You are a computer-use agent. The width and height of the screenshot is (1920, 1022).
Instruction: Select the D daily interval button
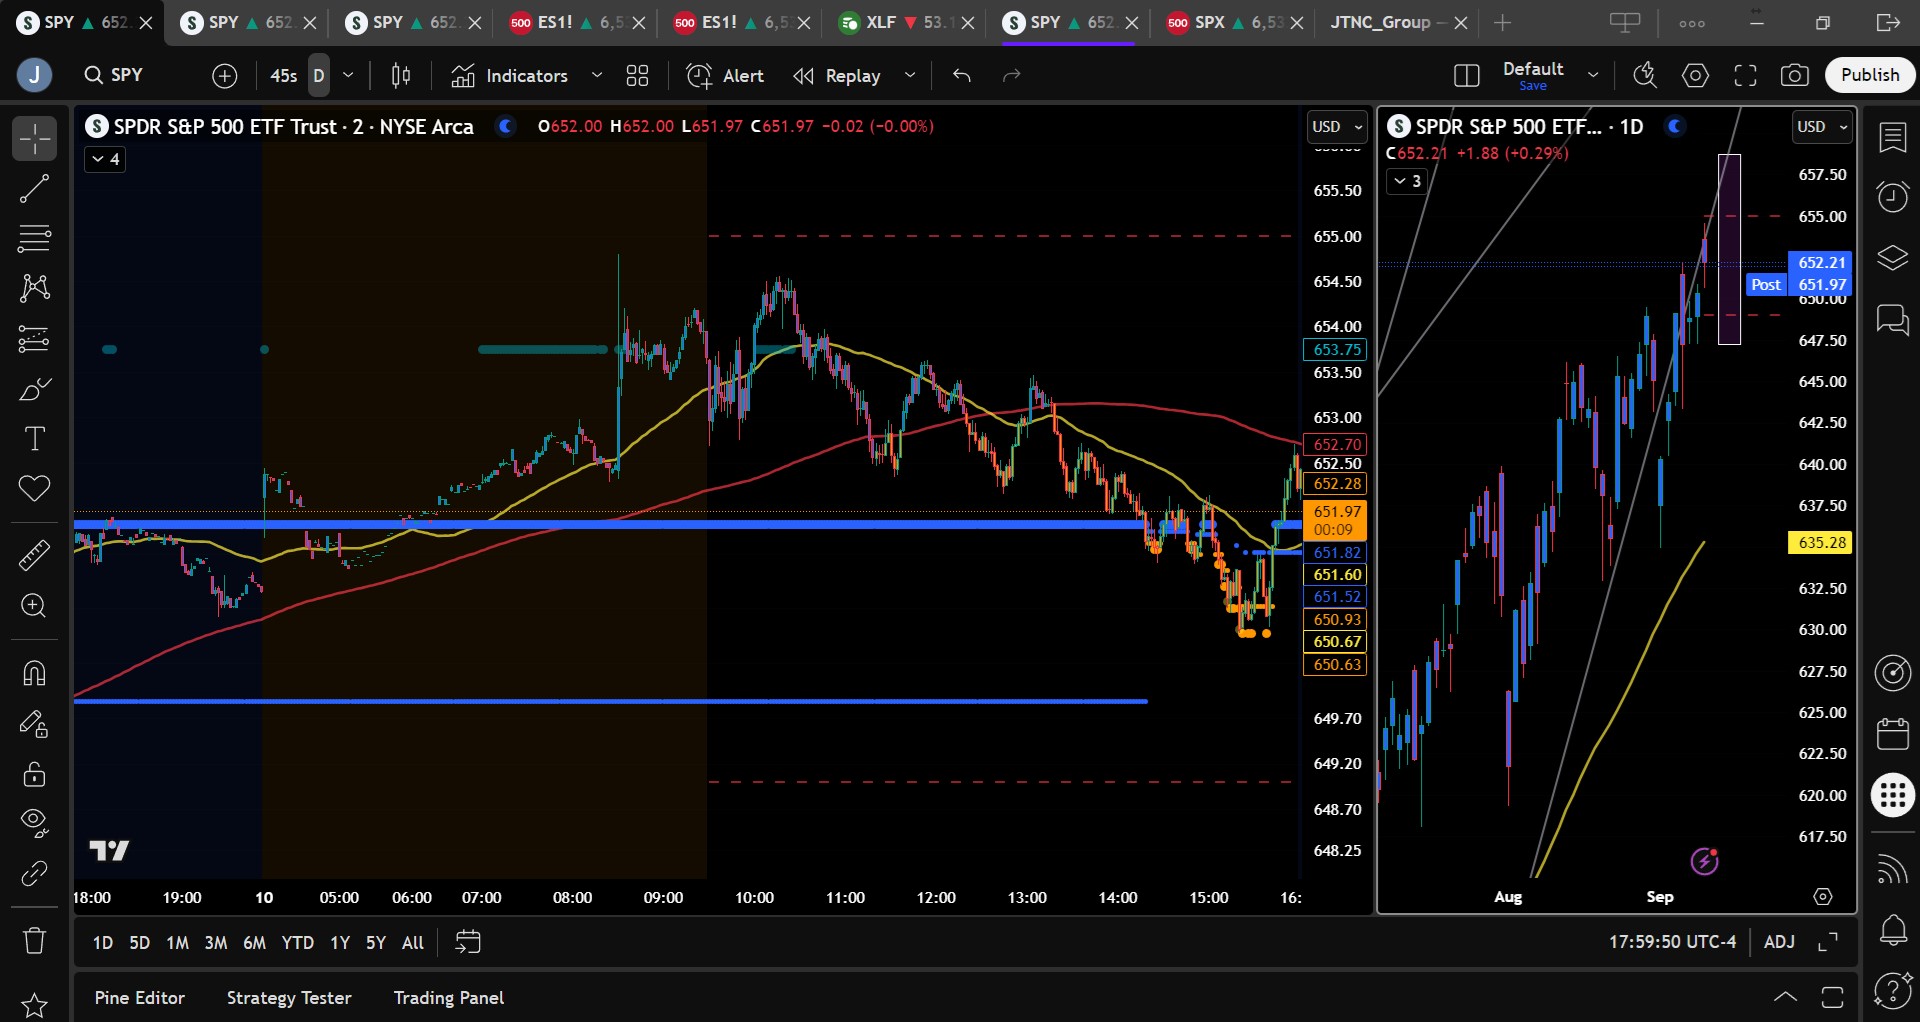click(x=319, y=75)
